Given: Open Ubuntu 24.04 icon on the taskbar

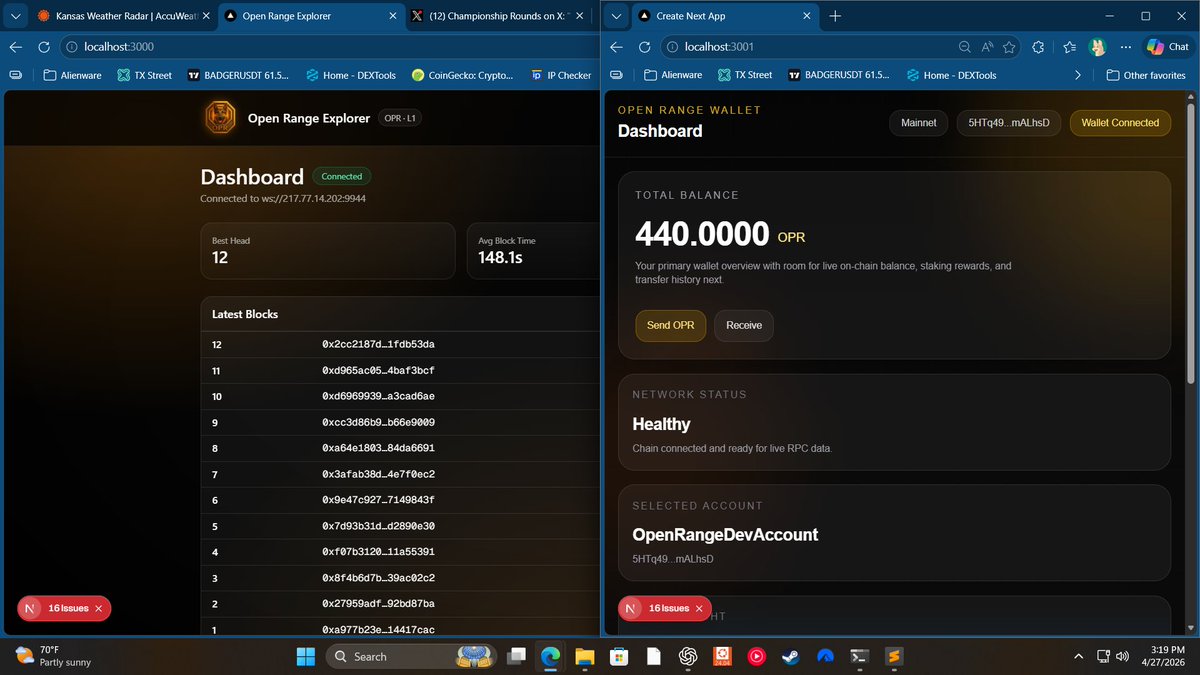Looking at the screenshot, I should click(722, 656).
